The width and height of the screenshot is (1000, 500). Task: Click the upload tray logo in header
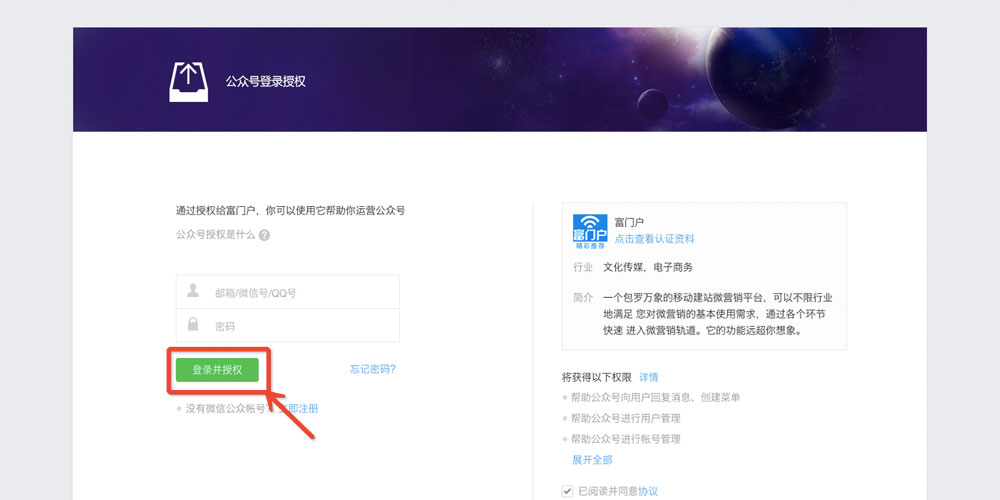188,82
